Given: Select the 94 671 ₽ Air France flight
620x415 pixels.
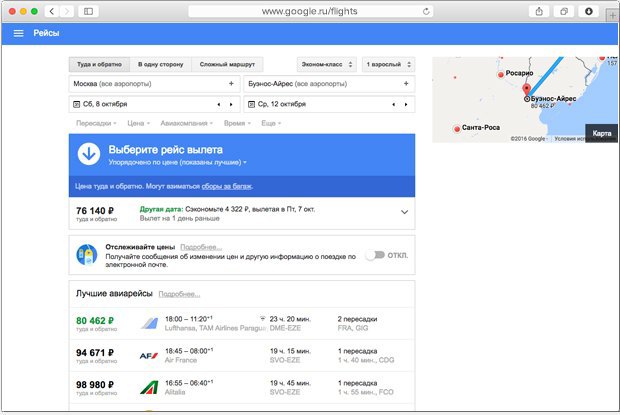Looking at the screenshot, I should pyautogui.click(x=242, y=355).
